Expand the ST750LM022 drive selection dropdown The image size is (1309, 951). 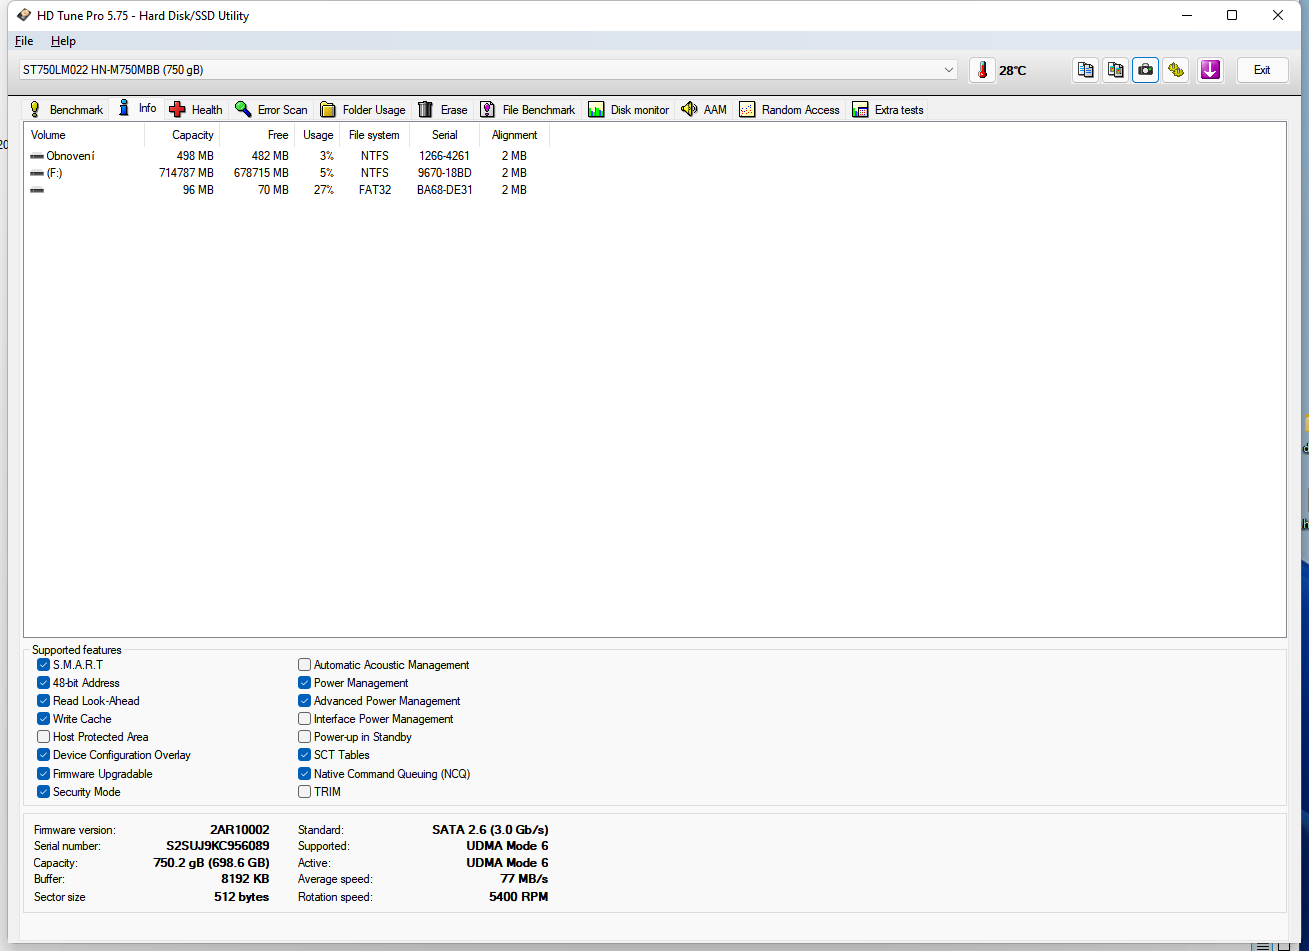(948, 70)
